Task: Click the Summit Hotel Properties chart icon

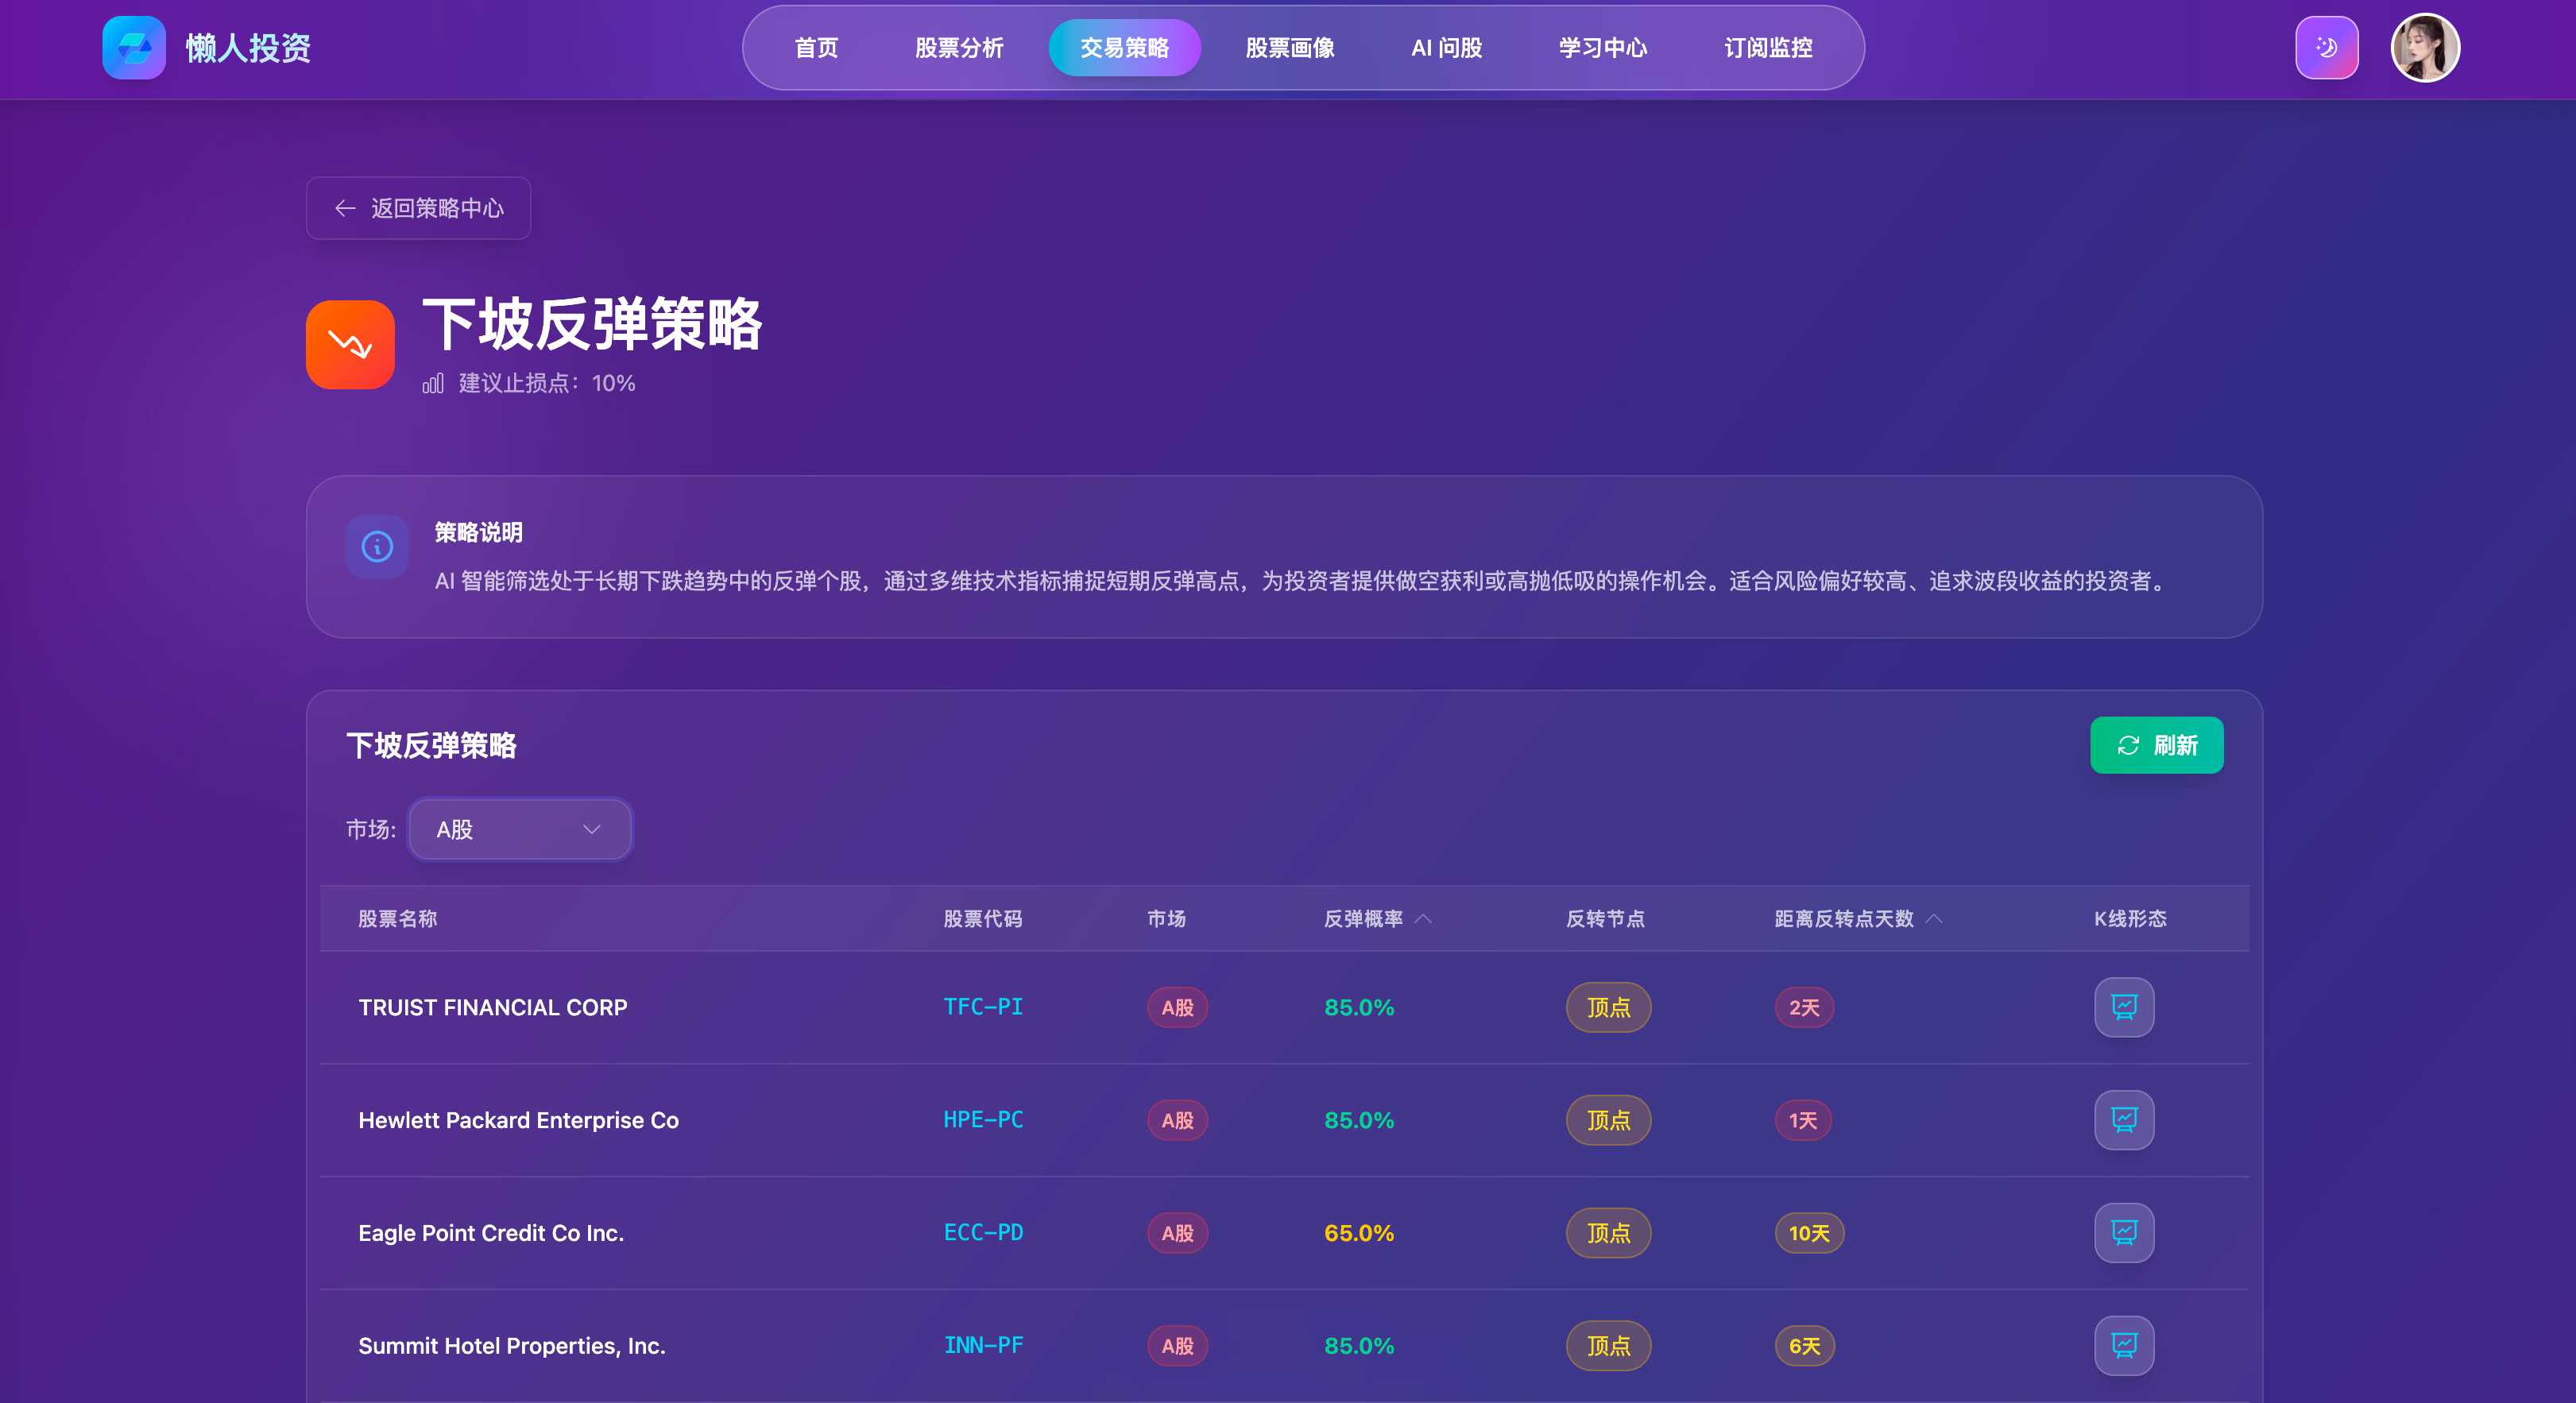Action: pyautogui.click(x=2124, y=1345)
